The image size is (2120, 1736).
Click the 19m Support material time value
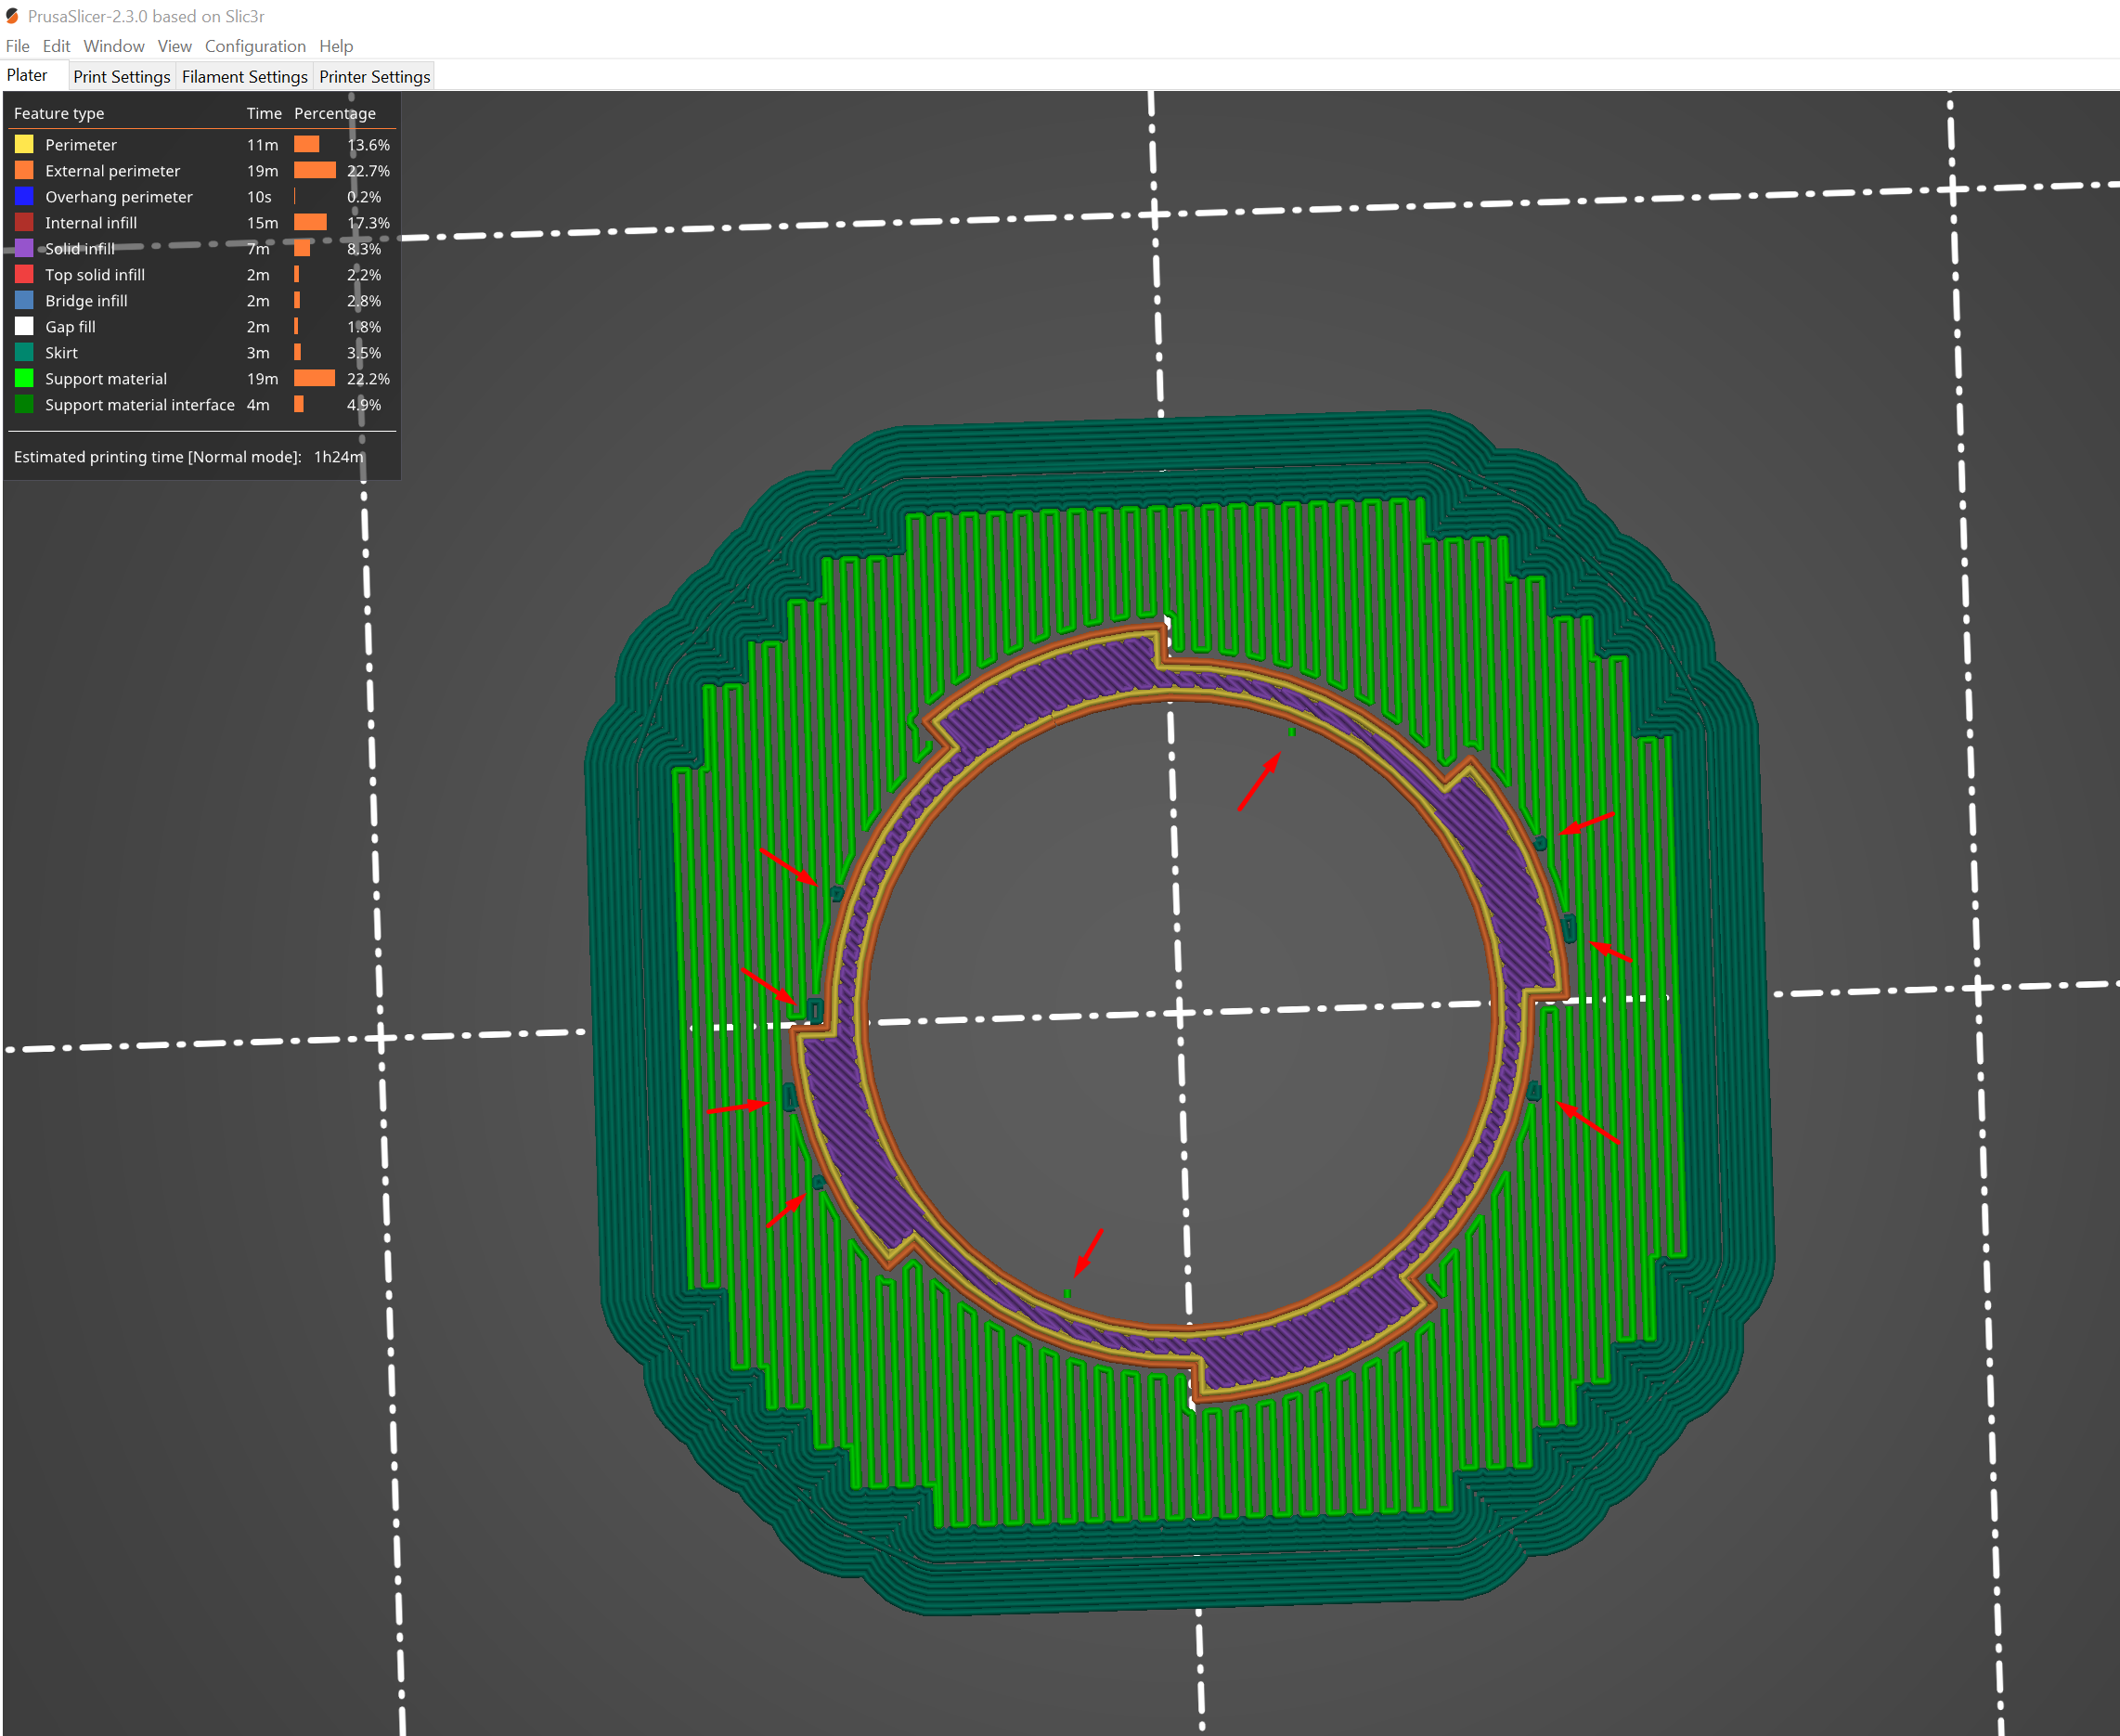[x=262, y=379]
